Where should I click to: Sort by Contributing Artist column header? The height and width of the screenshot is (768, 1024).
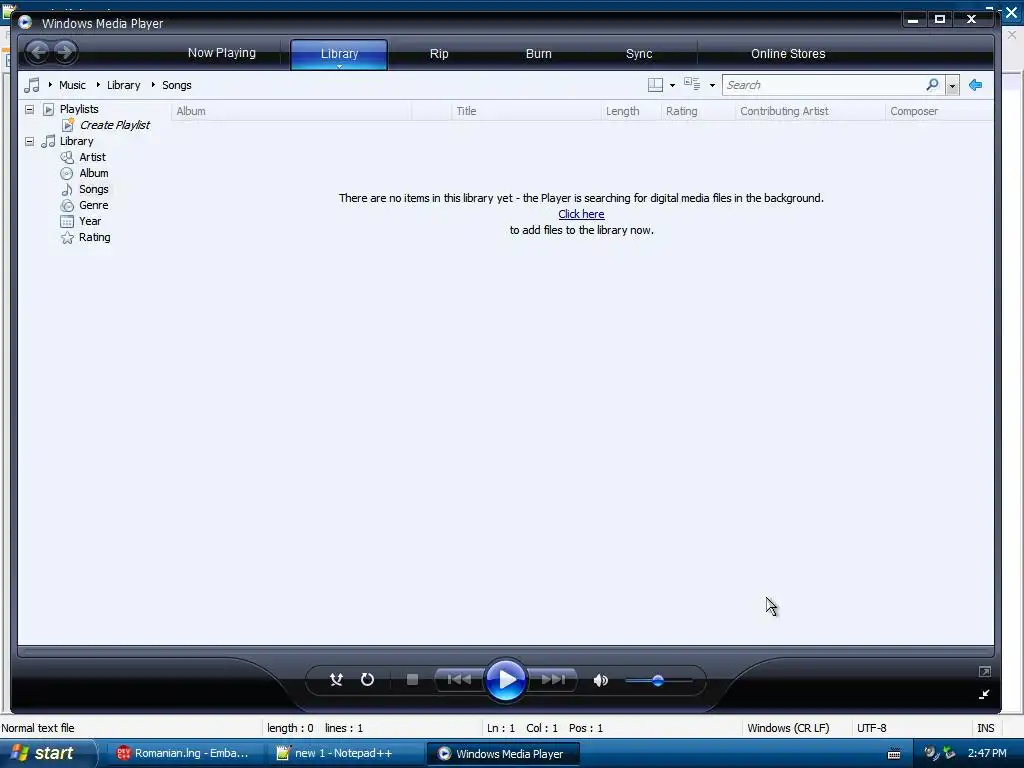point(810,111)
